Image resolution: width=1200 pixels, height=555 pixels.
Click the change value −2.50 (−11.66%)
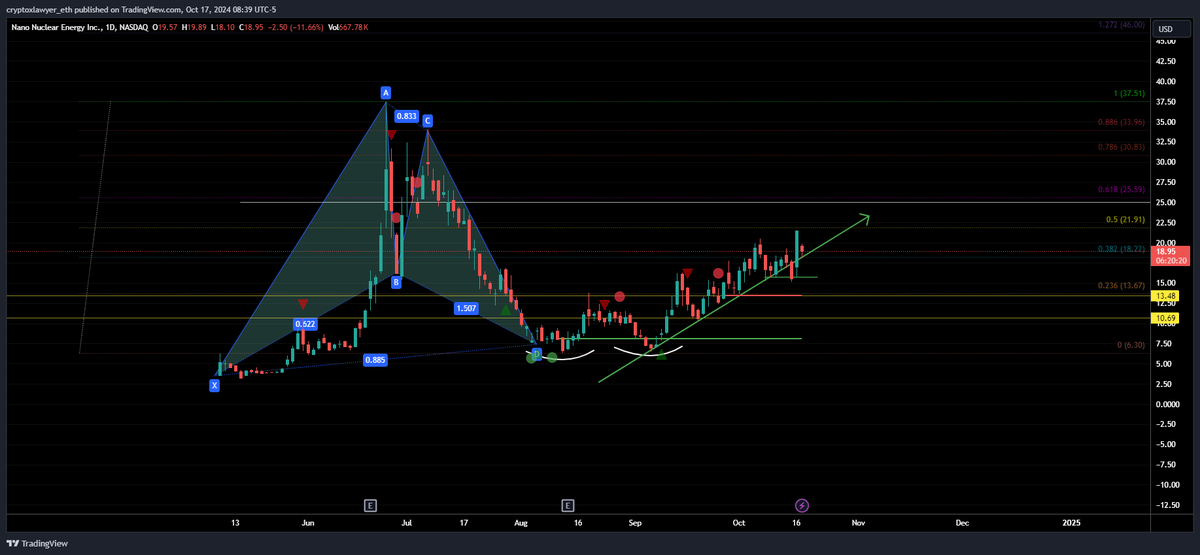[x=295, y=27]
